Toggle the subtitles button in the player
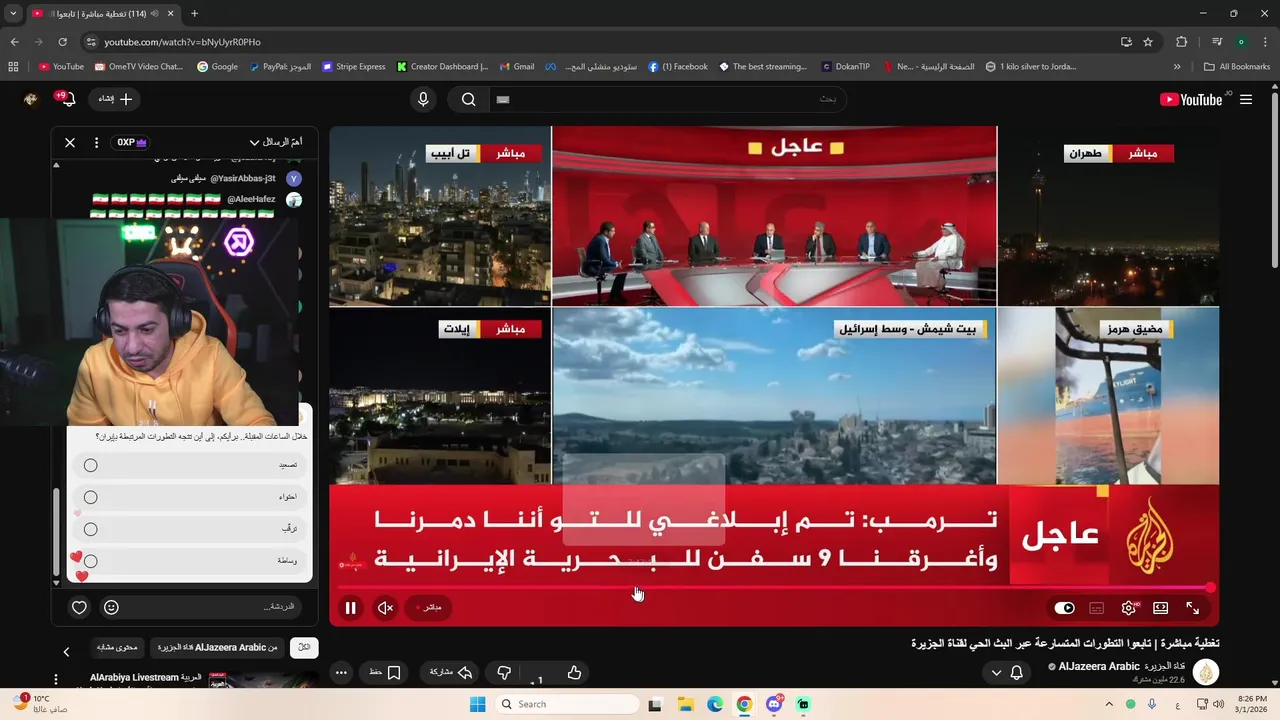Screen dimensions: 1280x720 coord(1097,607)
